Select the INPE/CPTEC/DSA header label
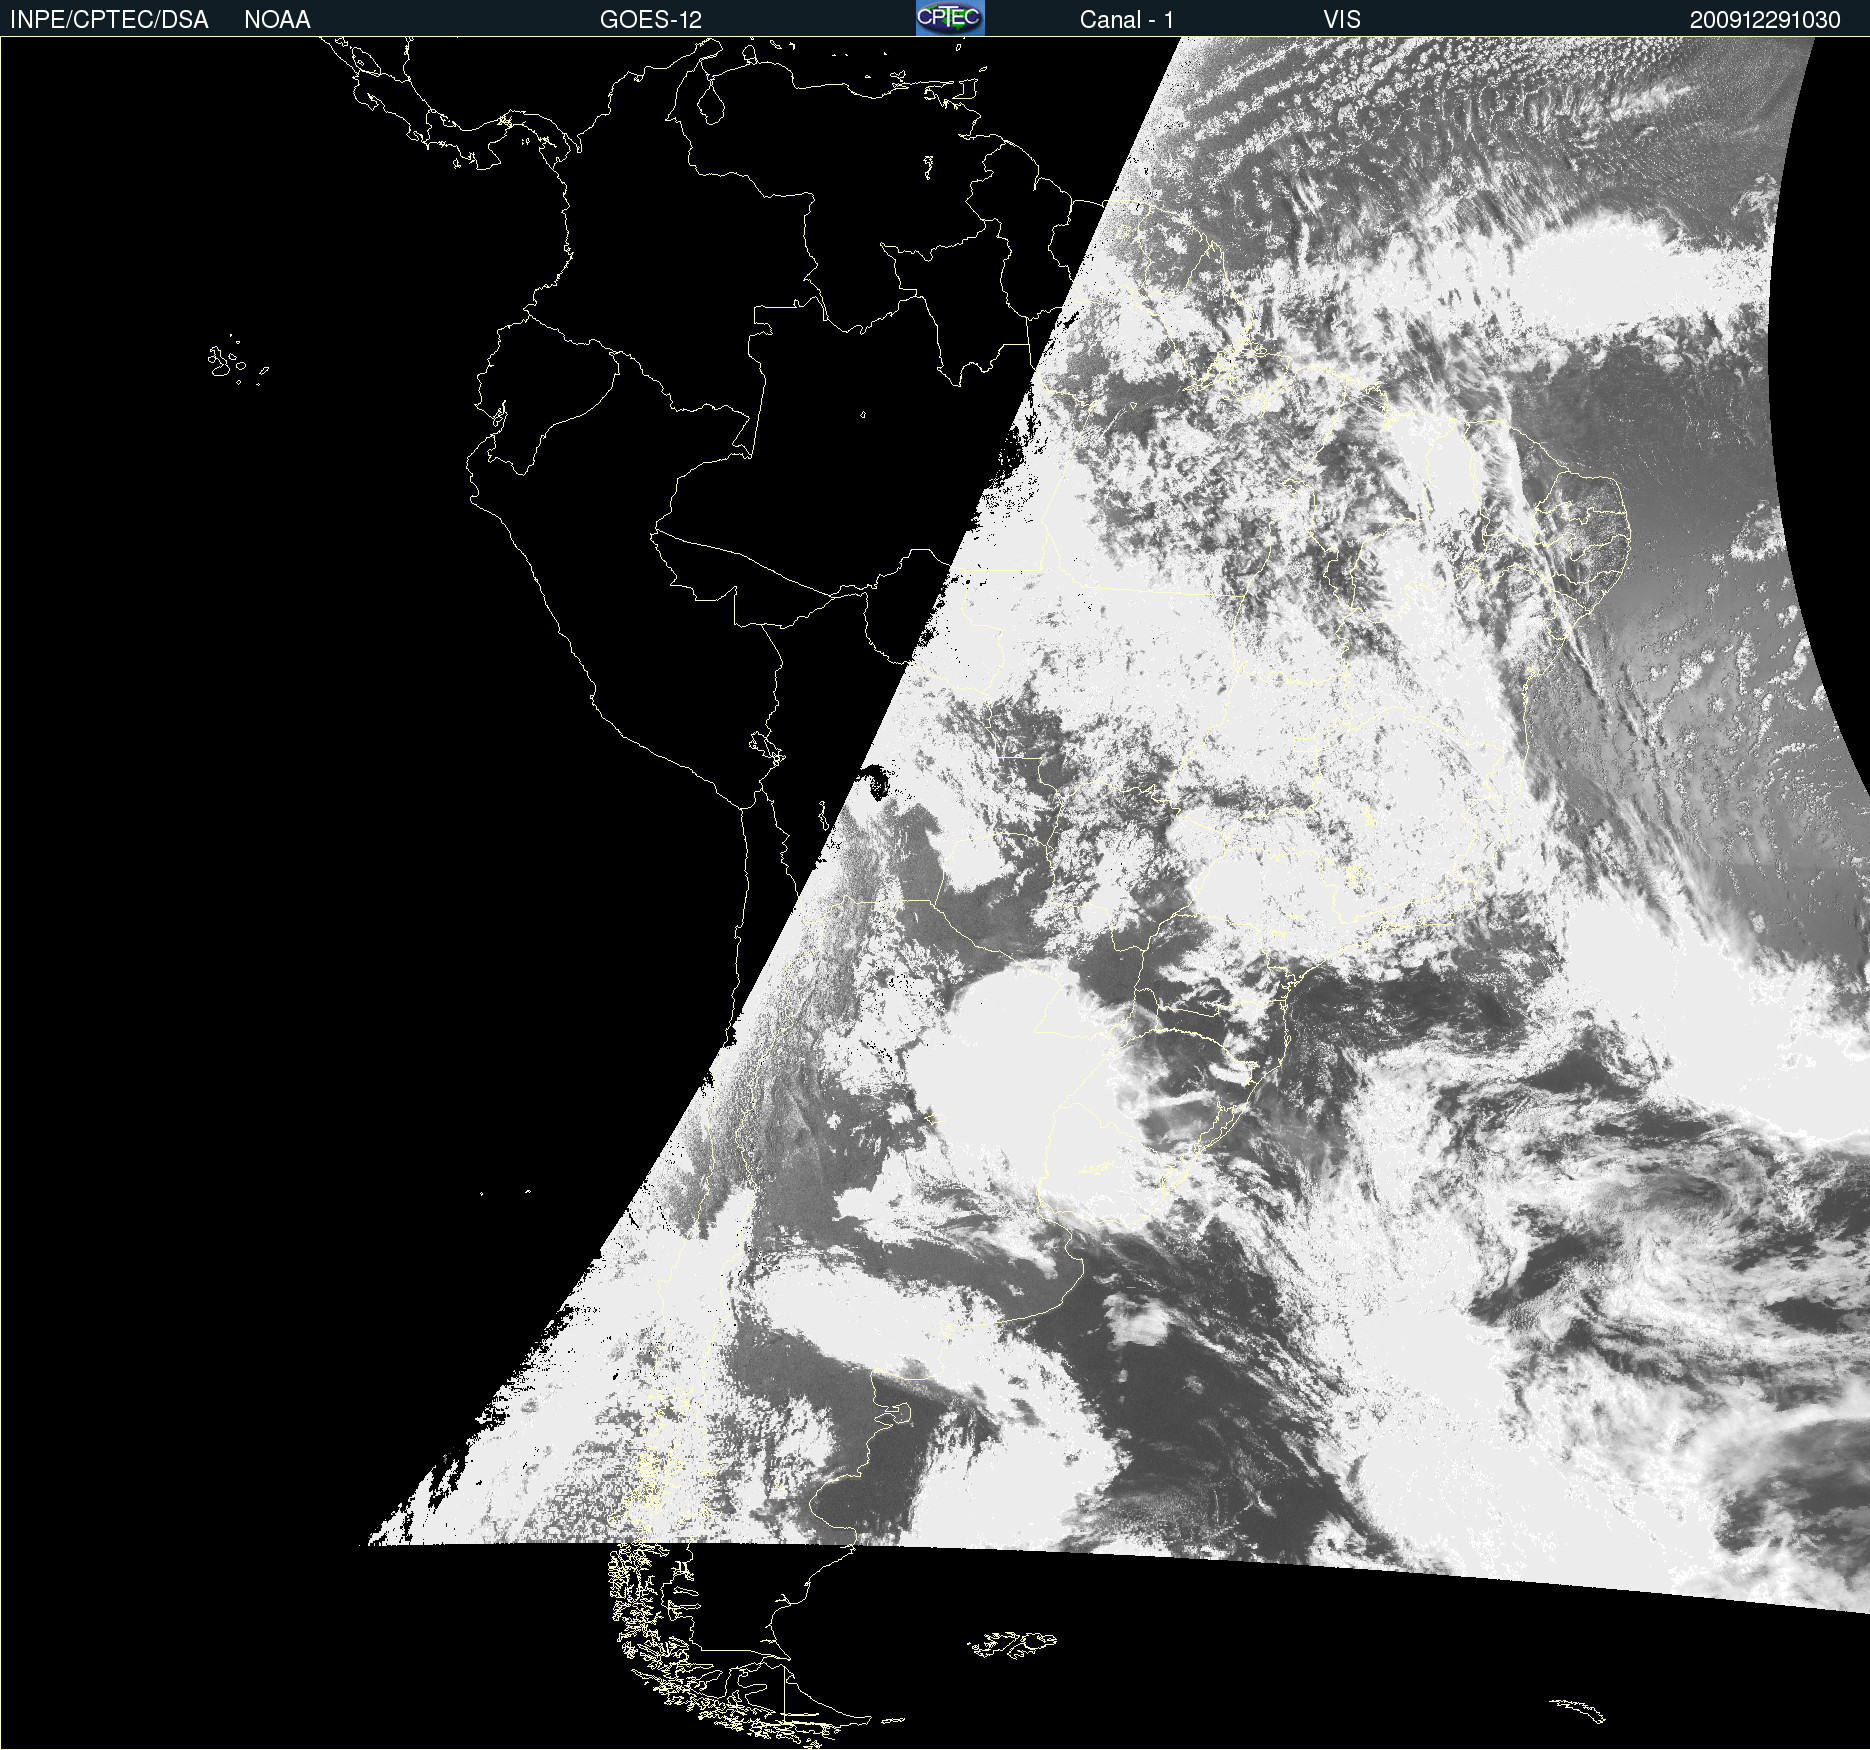The image size is (1870, 1750). coord(109,20)
